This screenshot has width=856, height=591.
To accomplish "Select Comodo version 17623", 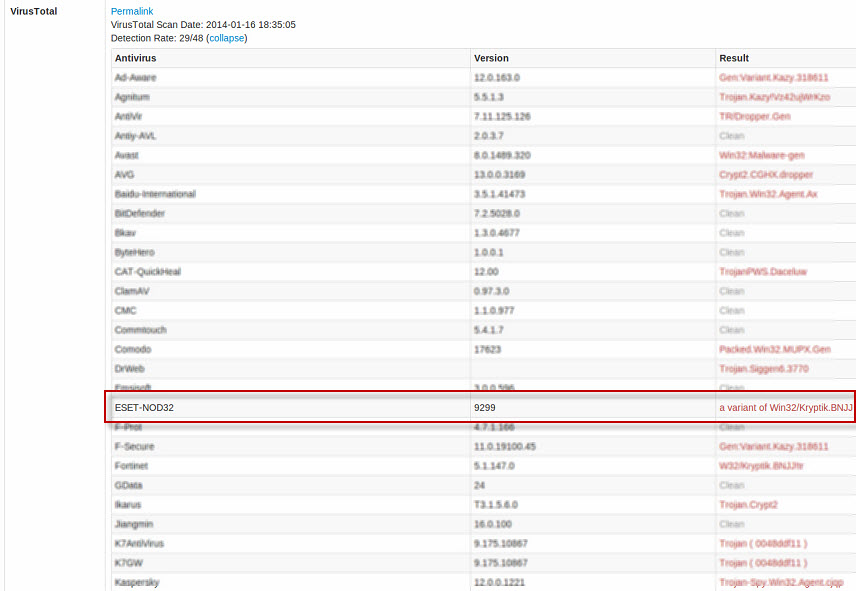I will click(x=487, y=349).
